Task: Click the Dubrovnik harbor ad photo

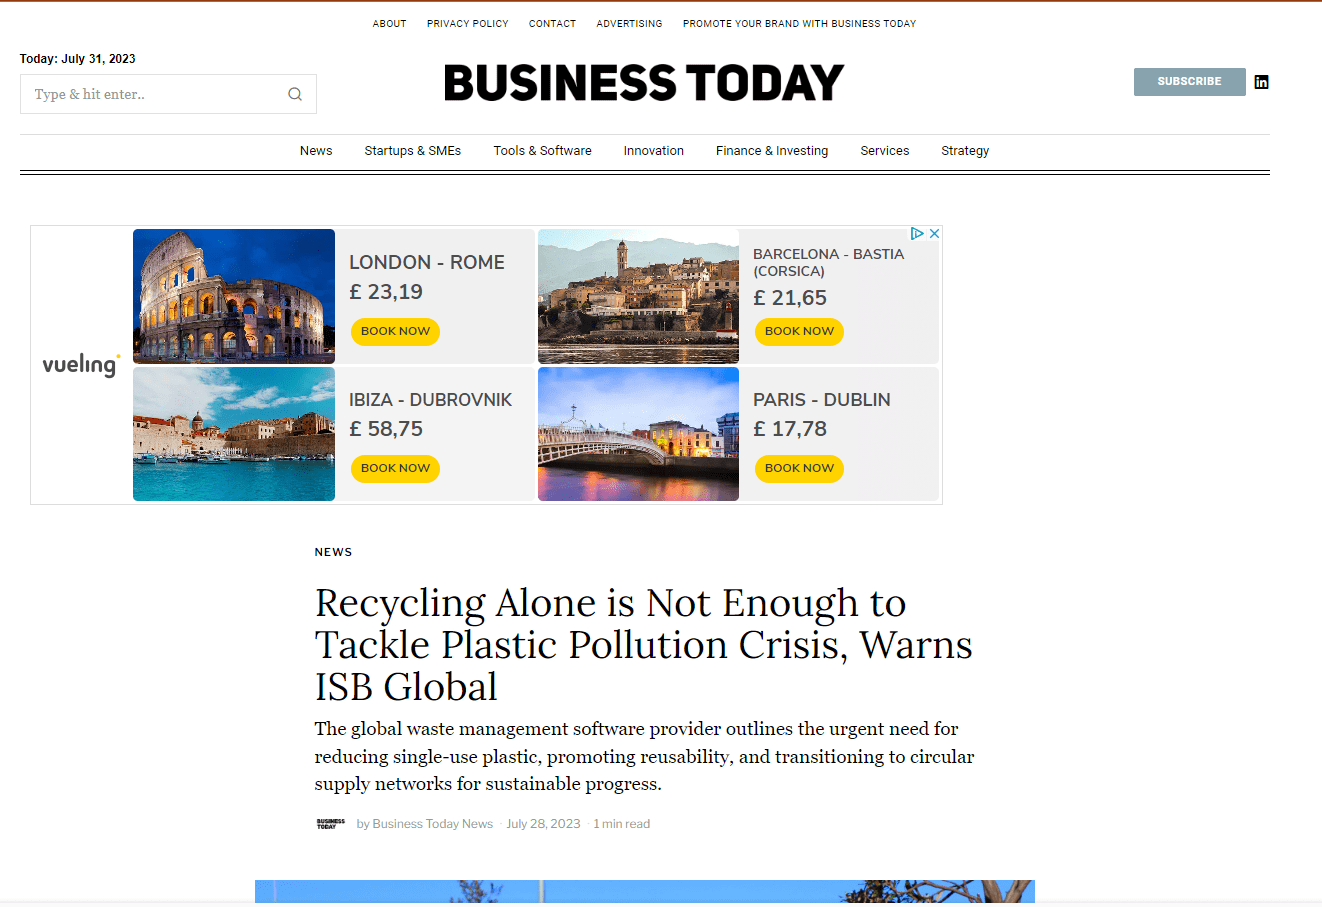Action: 234,434
